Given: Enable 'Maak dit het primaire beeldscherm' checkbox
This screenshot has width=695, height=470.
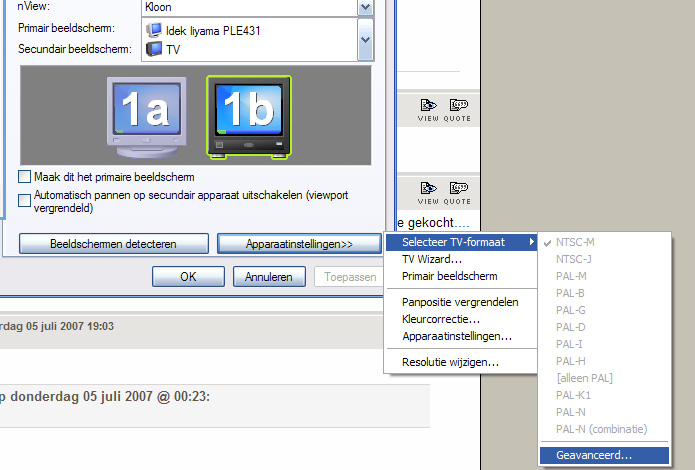Looking at the screenshot, I should click(24, 176).
